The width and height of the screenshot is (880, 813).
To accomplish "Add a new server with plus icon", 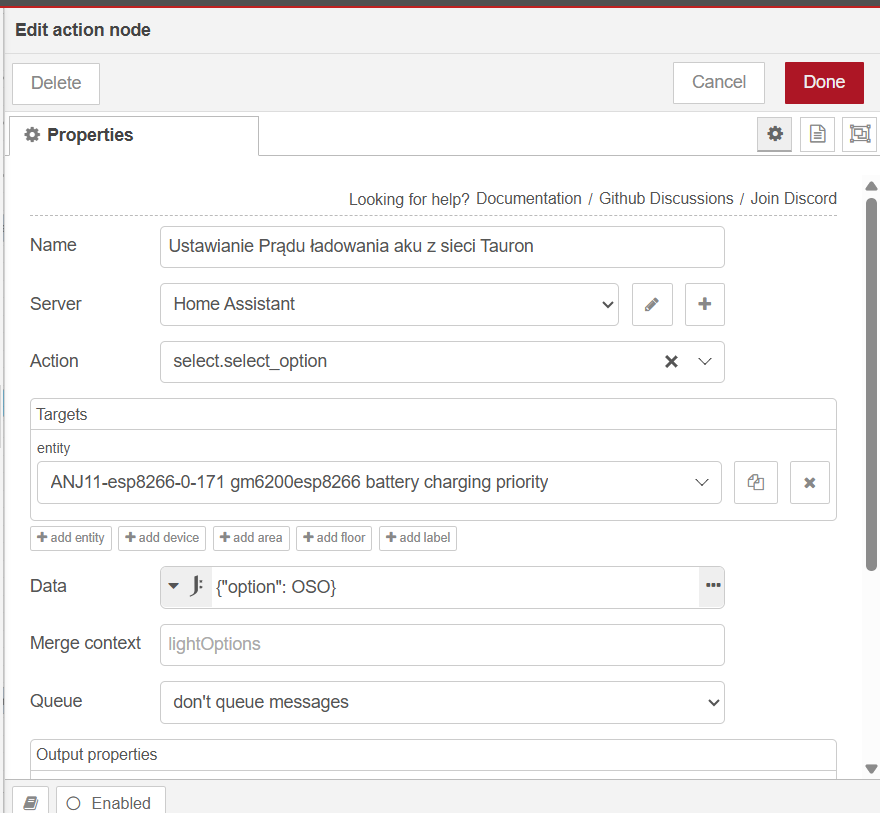I will coord(704,304).
